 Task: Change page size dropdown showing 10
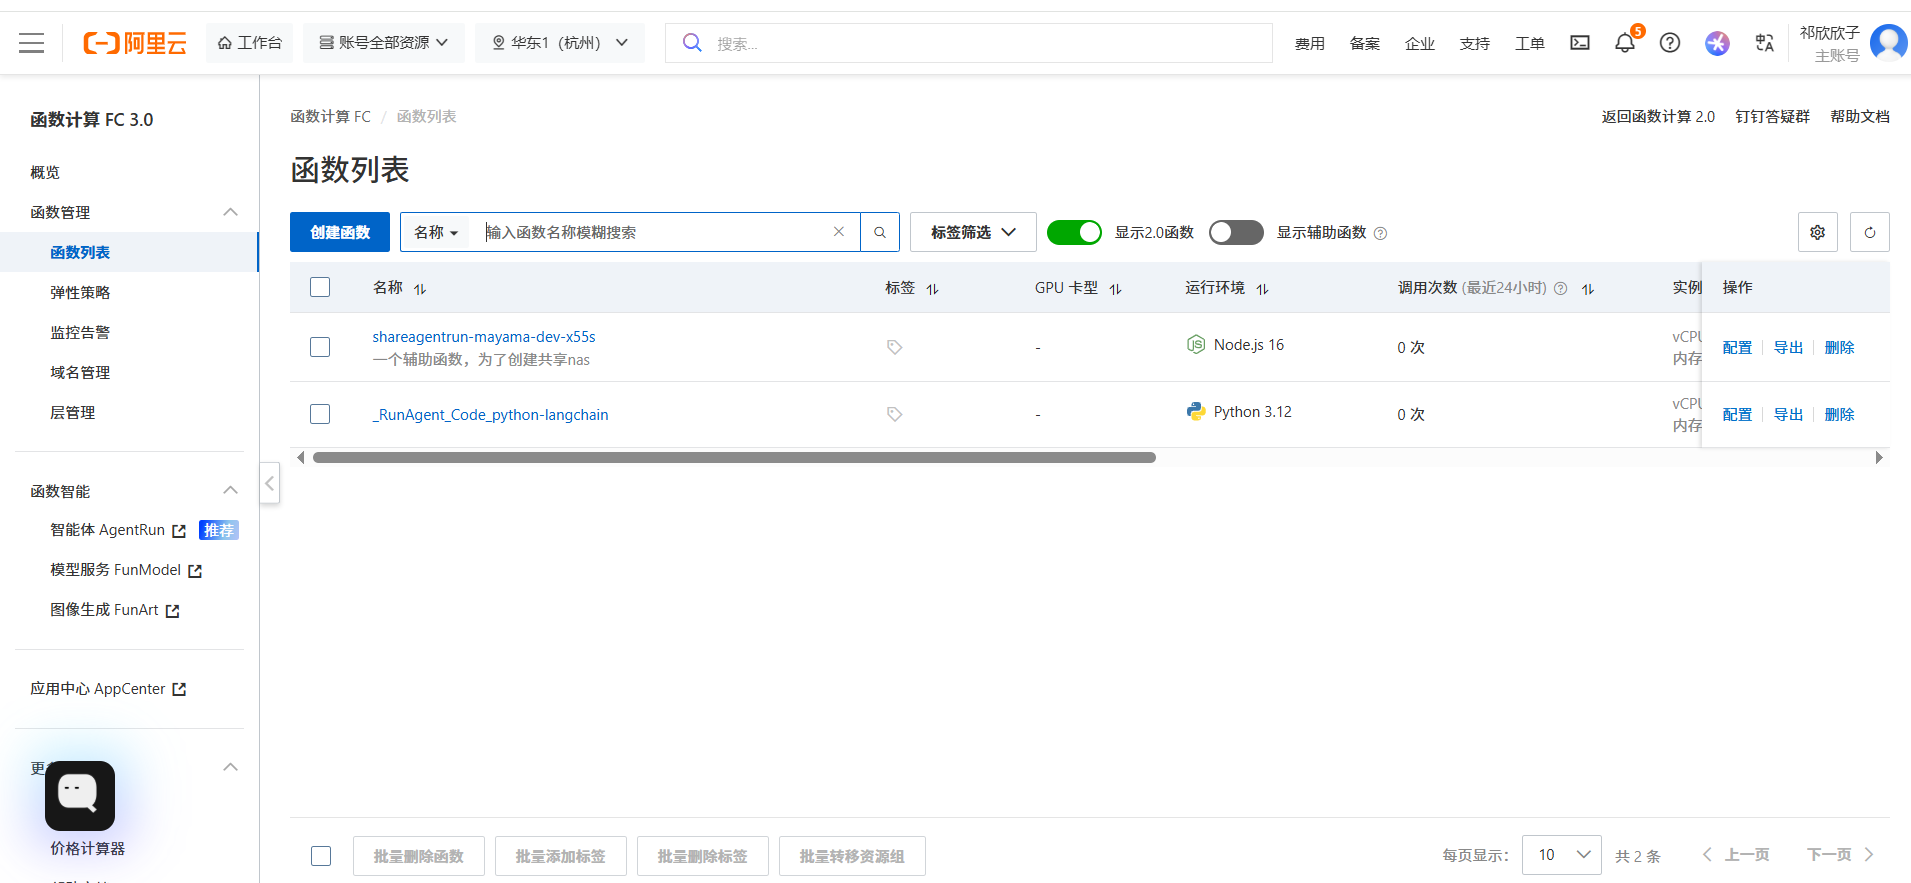click(x=1562, y=855)
